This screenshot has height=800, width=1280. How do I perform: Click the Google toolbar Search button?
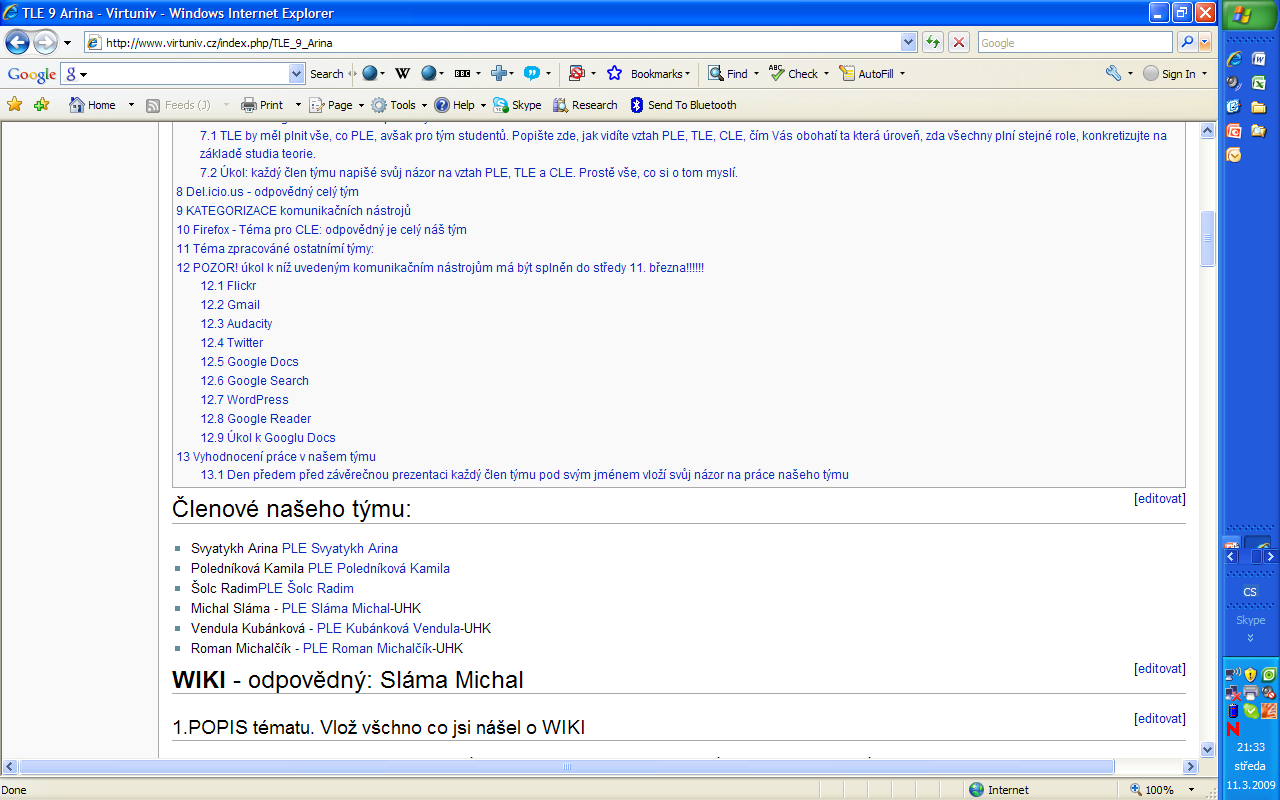coord(326,74)
